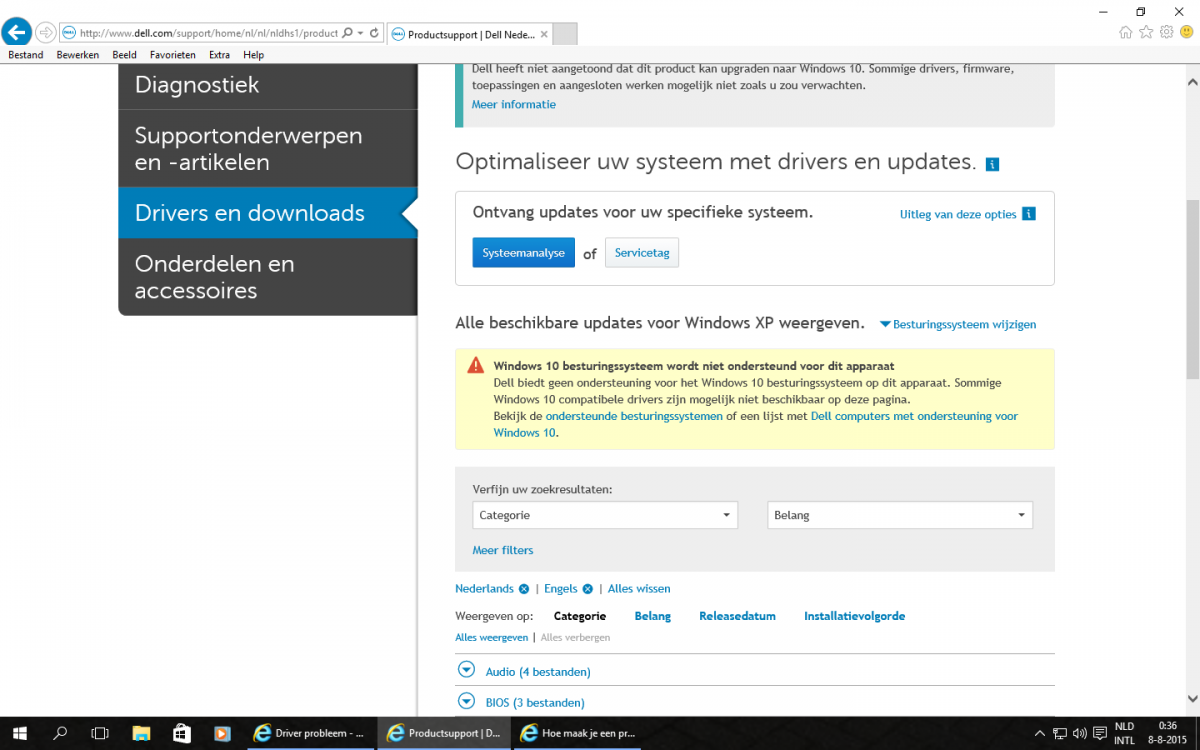Click the NLD INTL language indicator
Screen dimensions: 1200x750
[x=1125, y=733]
